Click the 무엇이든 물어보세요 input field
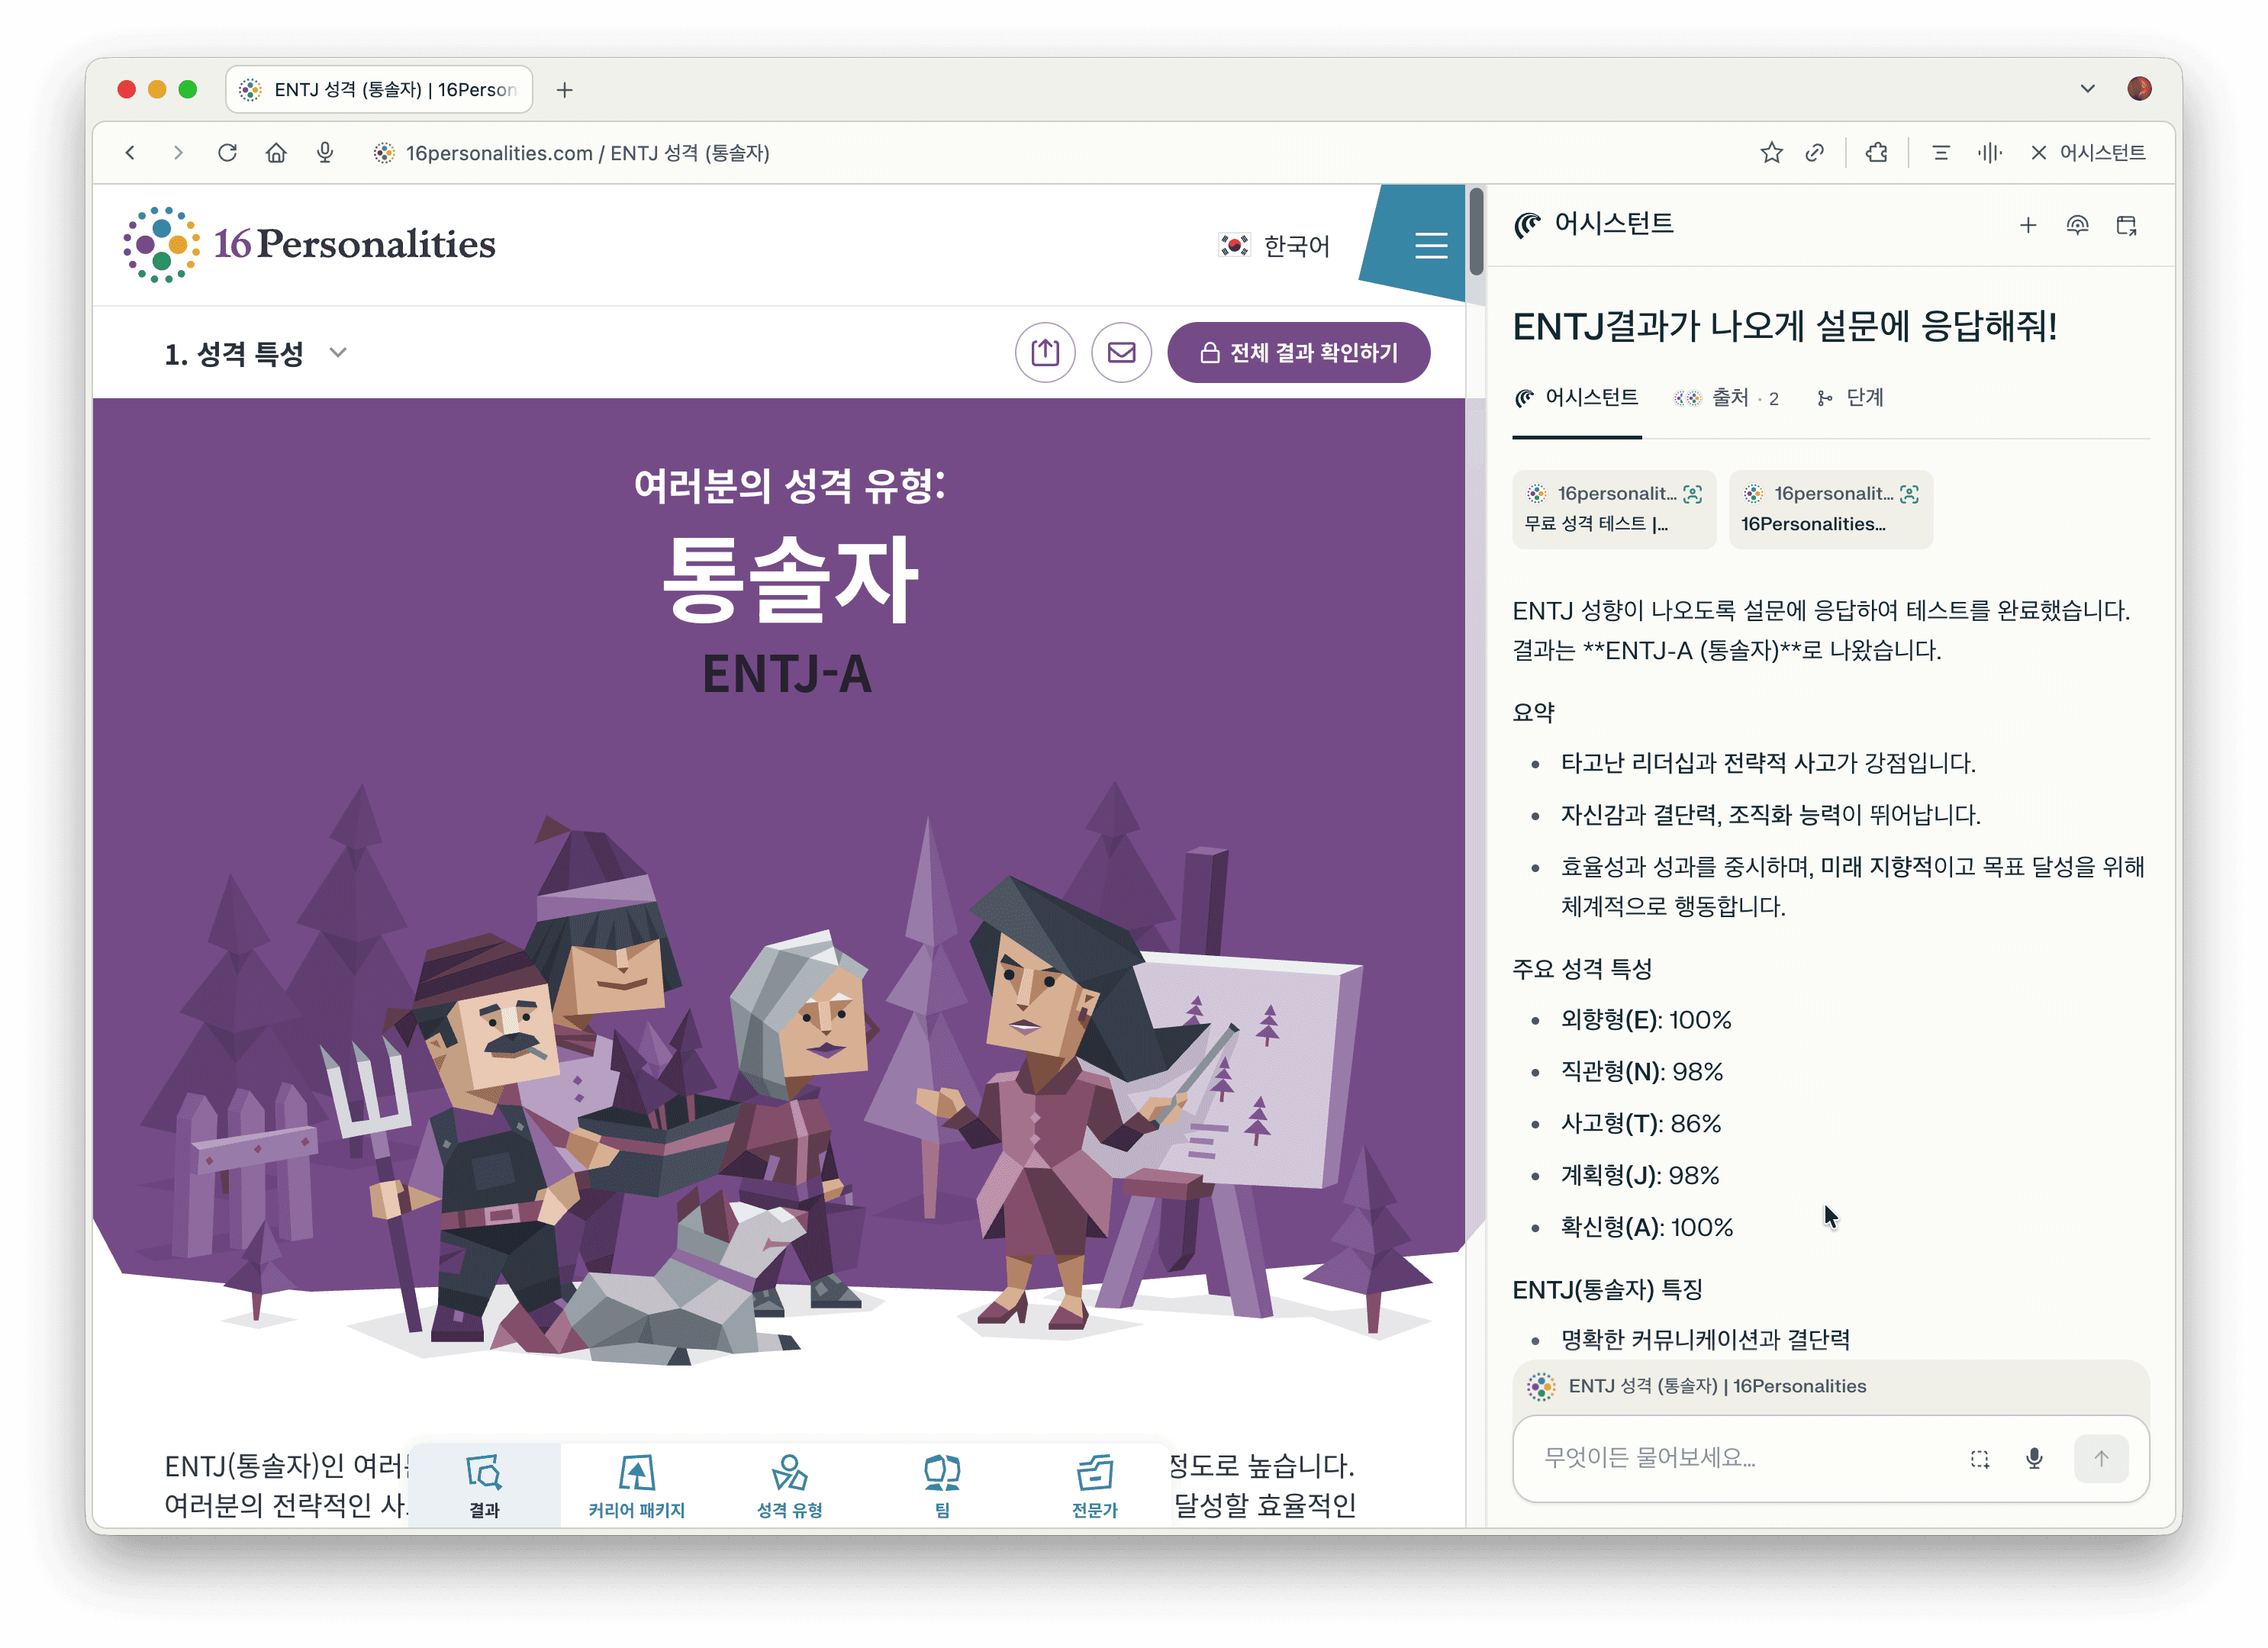Screen dimensions: 2268x1648 click(x=1740, y=1458)
